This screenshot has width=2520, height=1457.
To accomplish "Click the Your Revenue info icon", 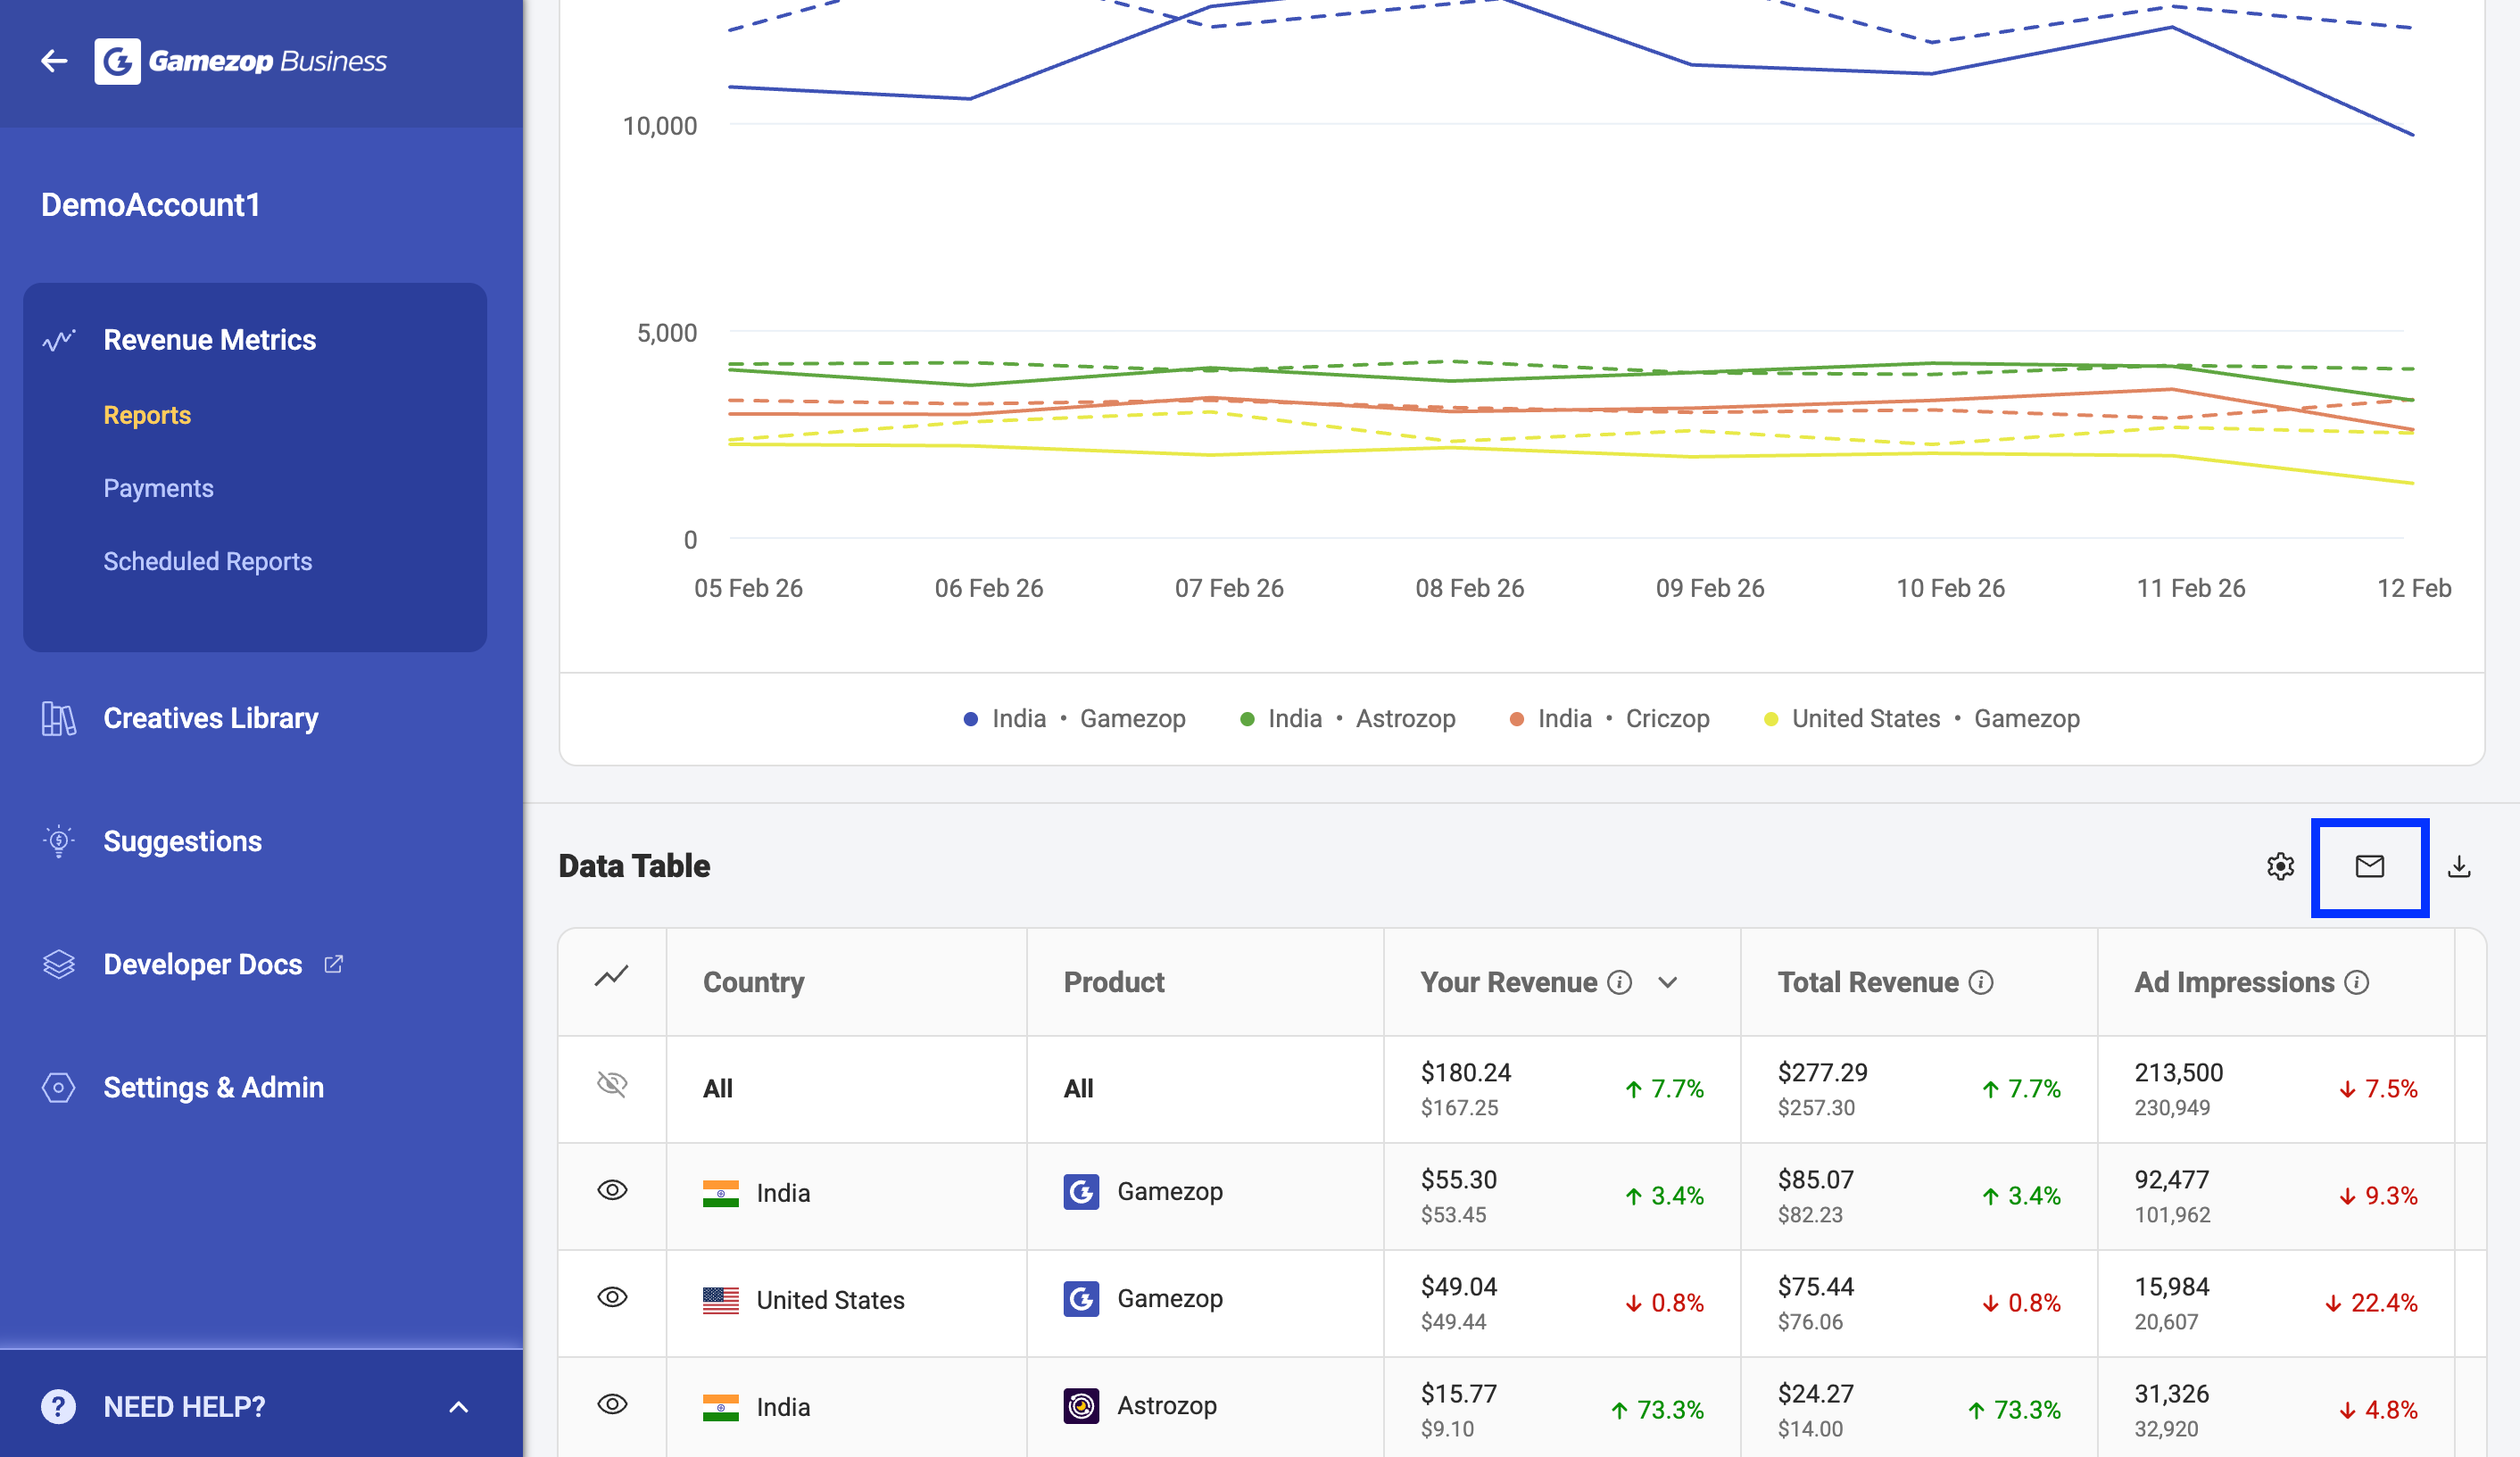I will tap(1619, 982).
